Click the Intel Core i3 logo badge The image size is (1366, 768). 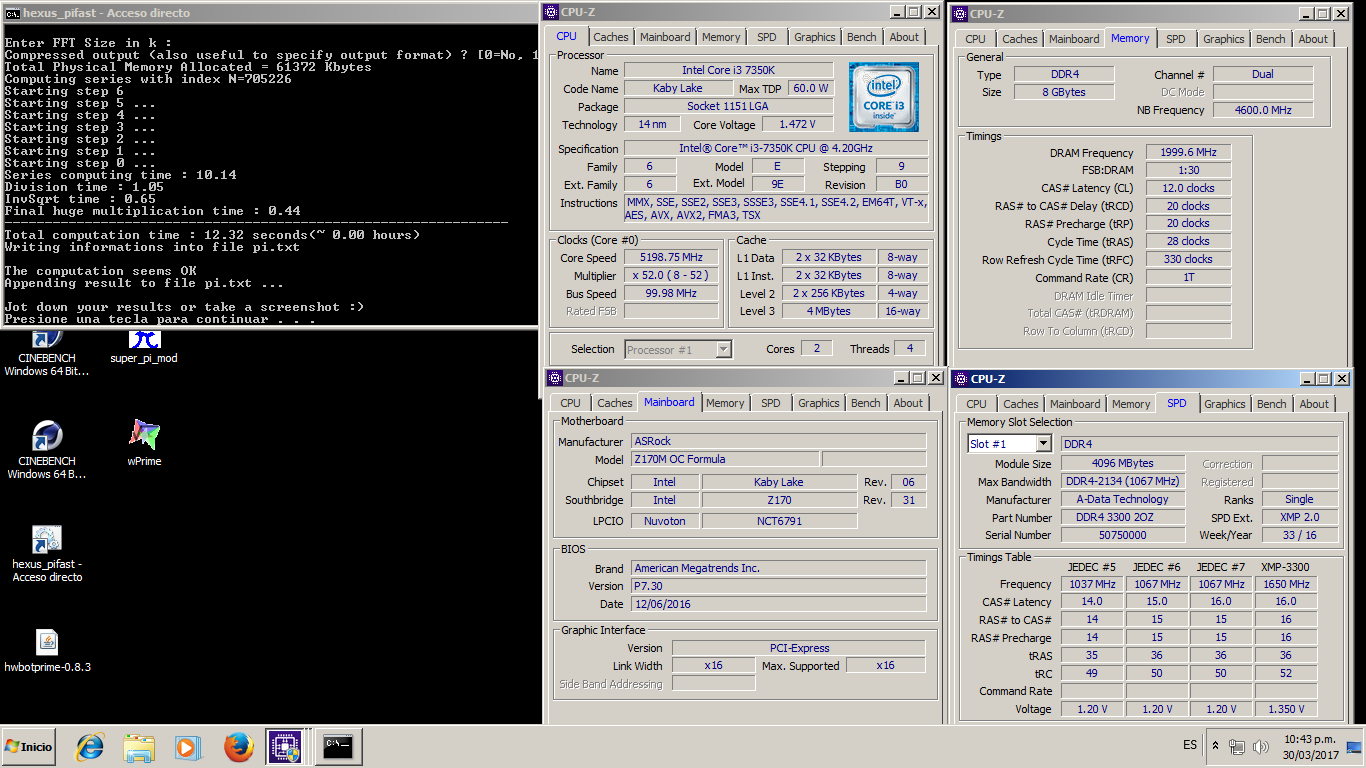(884, 97)
